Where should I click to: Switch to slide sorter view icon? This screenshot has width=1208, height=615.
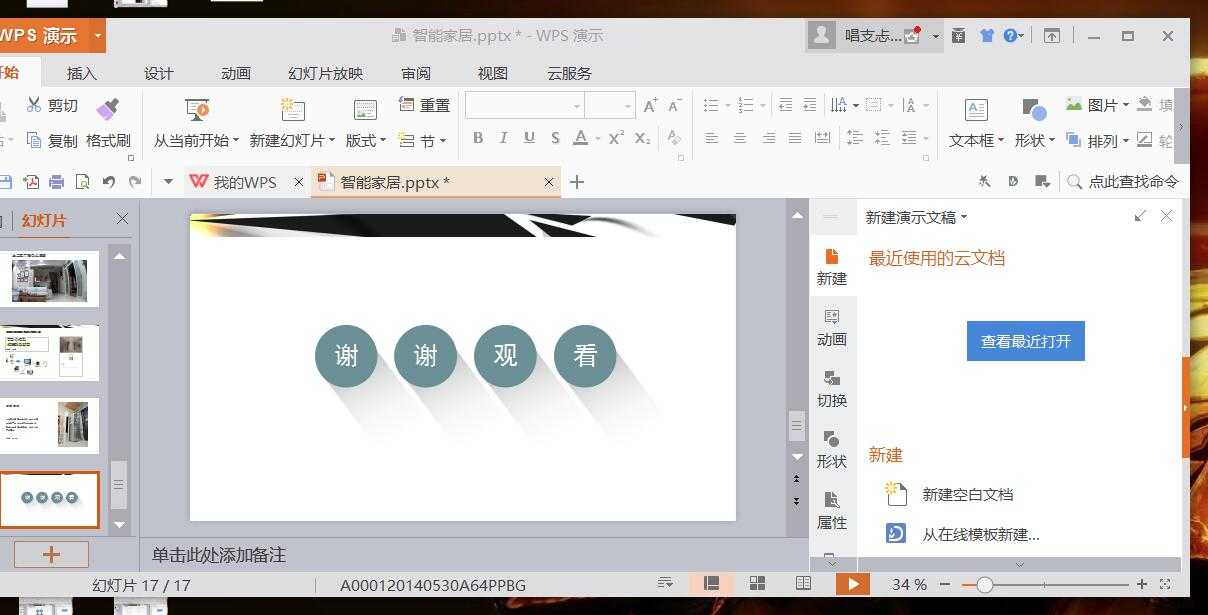[757, 584]
